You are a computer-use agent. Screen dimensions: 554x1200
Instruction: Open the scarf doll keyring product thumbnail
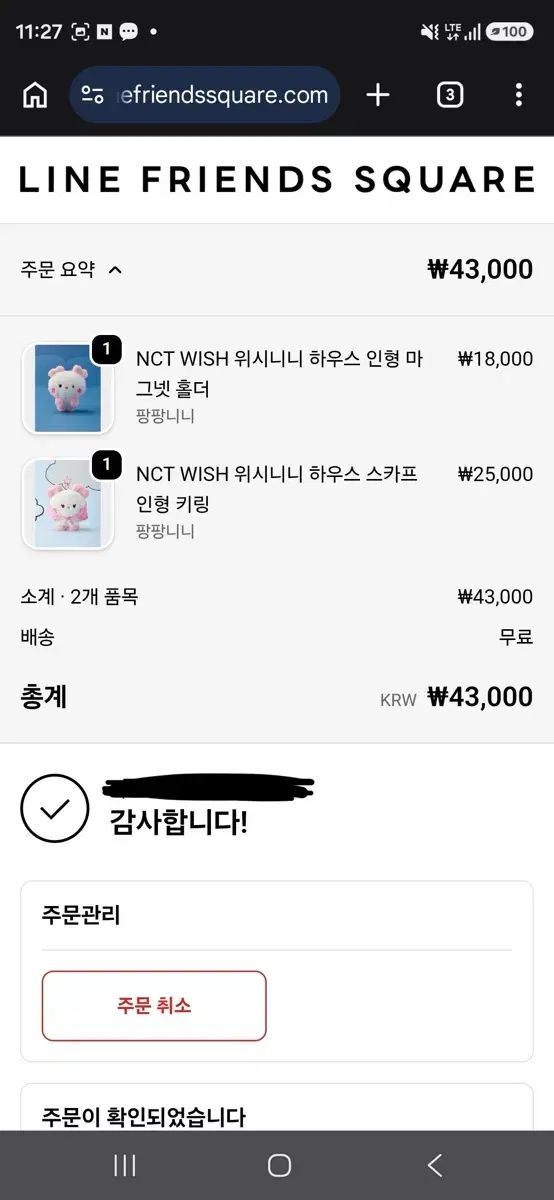click(68, 504)
